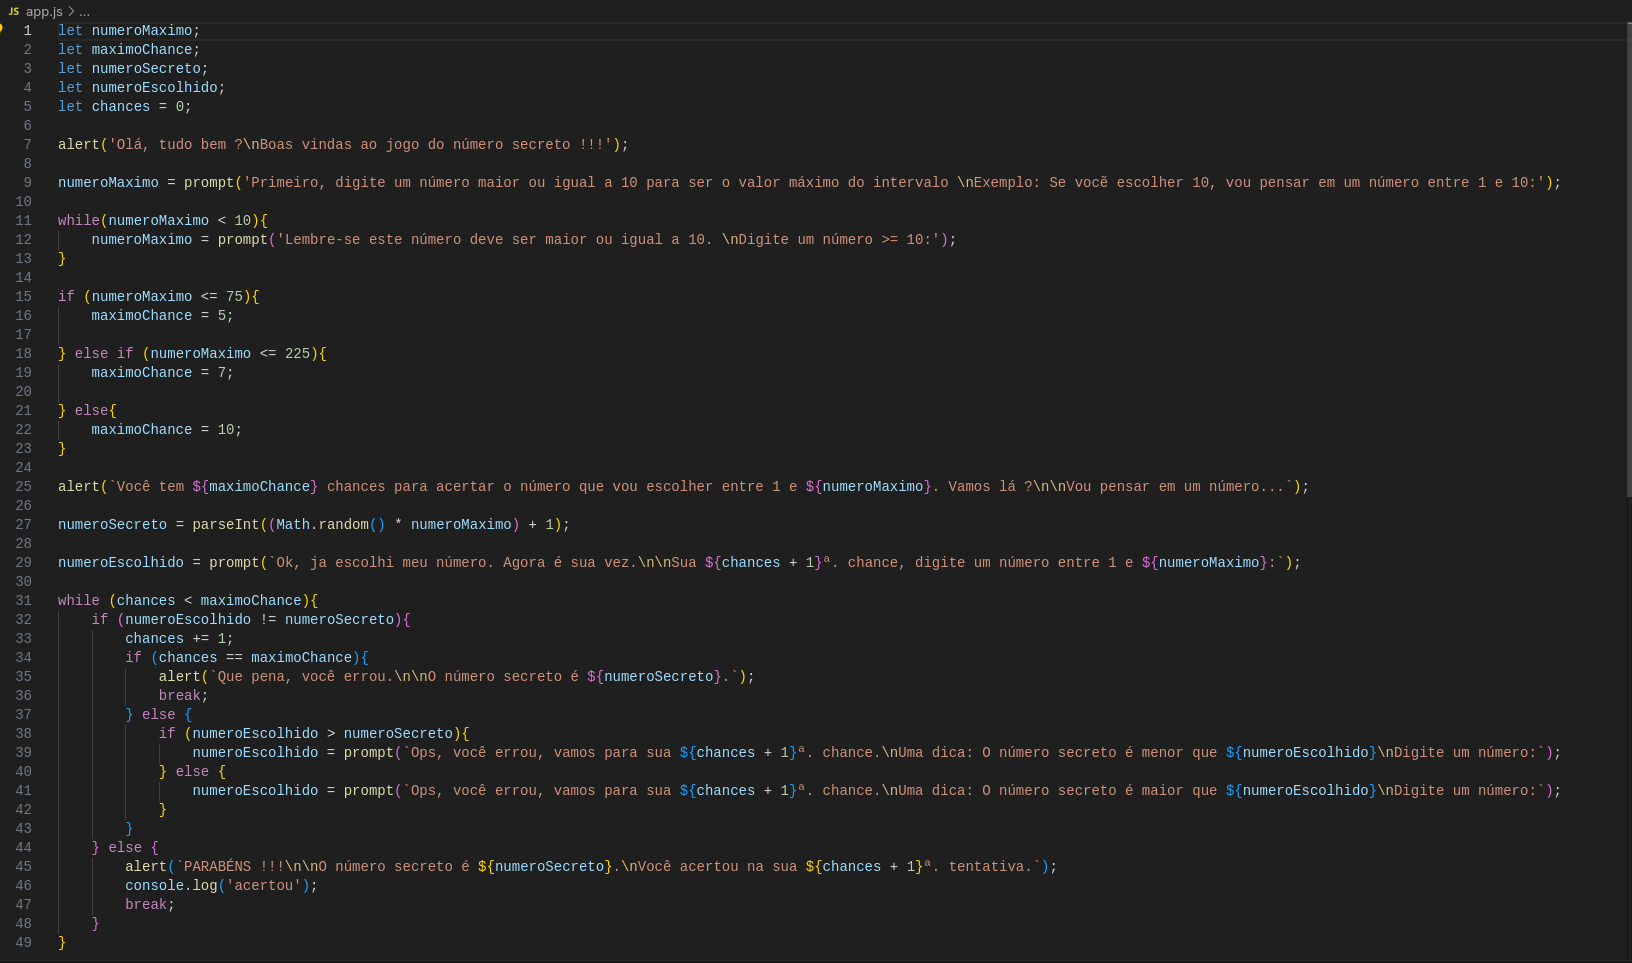Screen dimensions: 1632x963
Task: Click 'maior que' text on line 41
Action: click(1179, 791)
